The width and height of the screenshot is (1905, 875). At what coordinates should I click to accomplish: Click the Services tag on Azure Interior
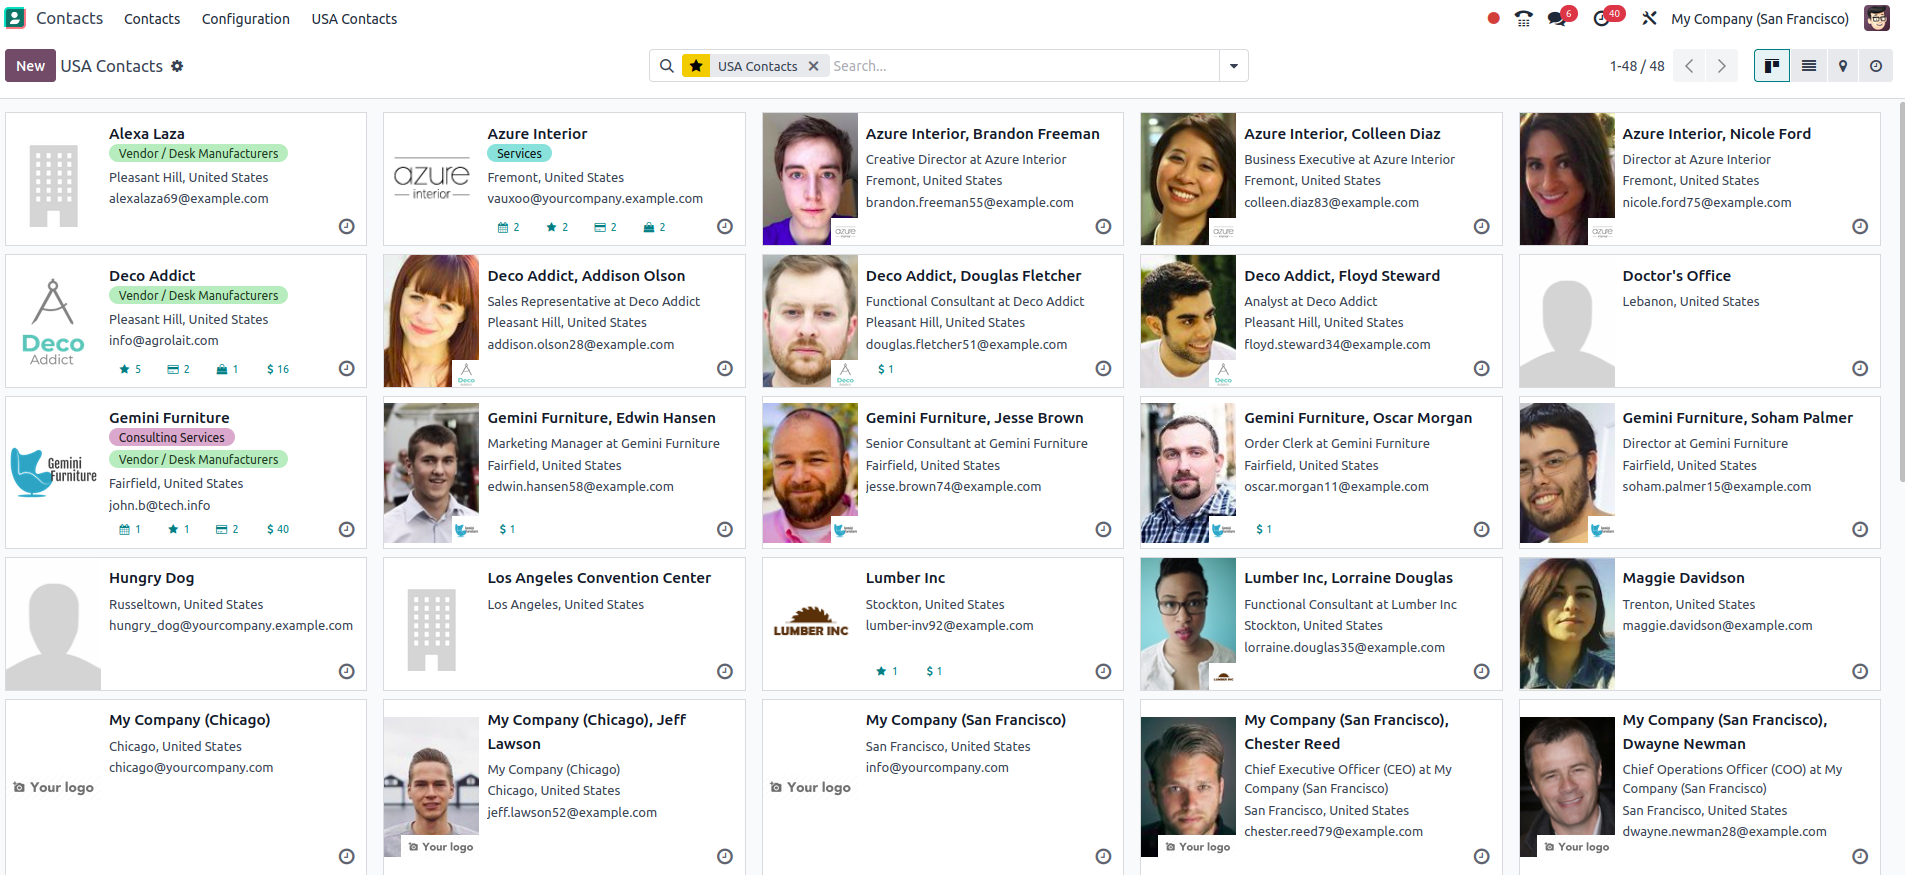click(519, 154)
